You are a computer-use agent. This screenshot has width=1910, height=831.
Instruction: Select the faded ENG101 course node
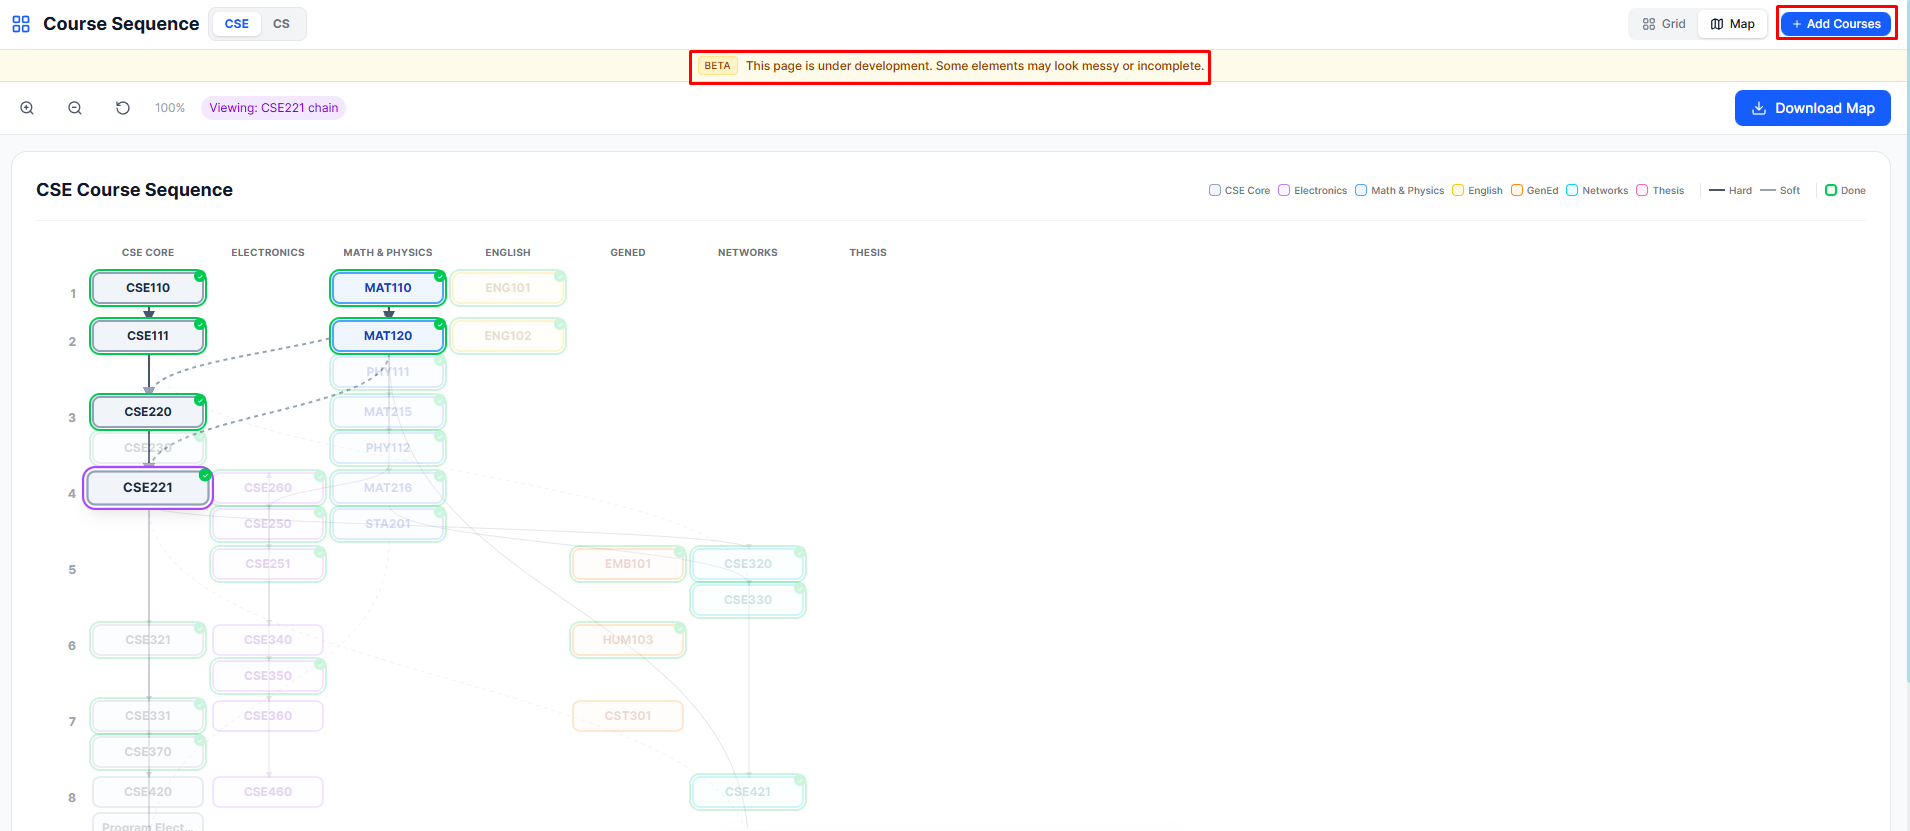coord(508,288)
